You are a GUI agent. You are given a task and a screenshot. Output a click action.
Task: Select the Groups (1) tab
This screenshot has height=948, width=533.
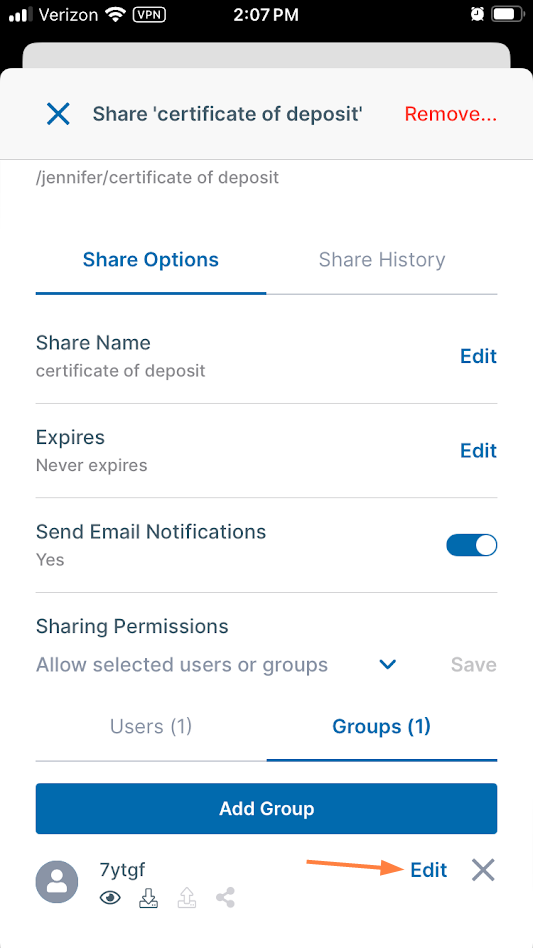tap(382, 726)
